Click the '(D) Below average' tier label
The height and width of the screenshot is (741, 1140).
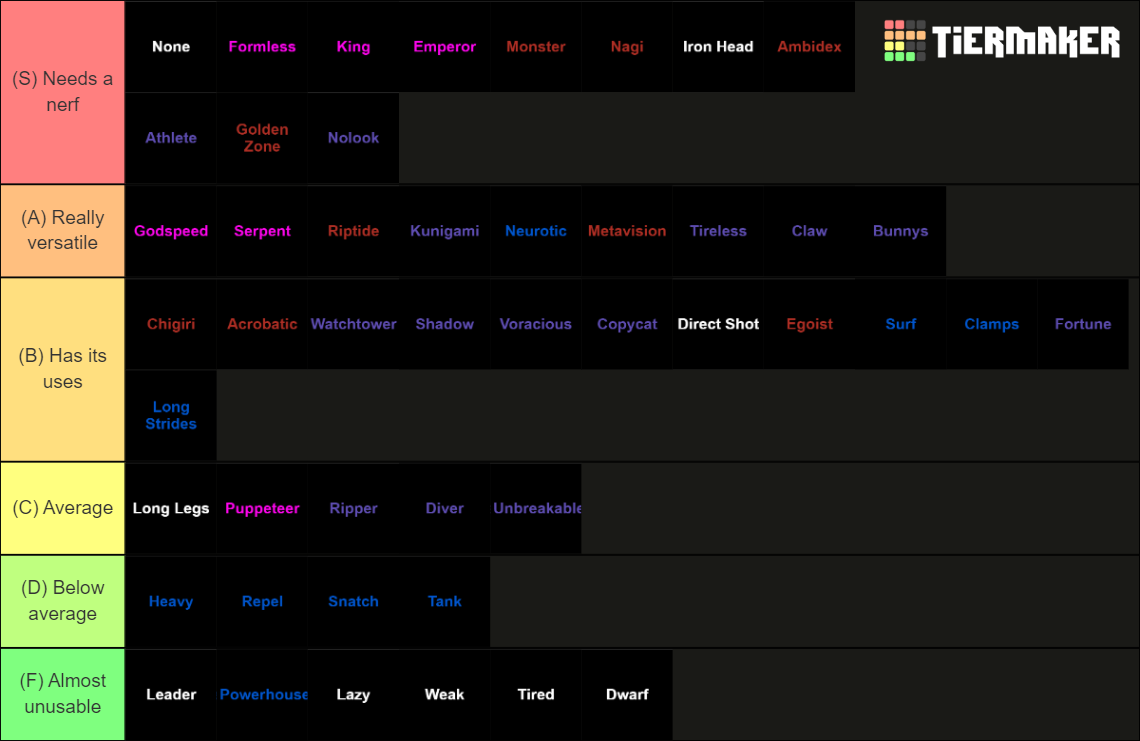click(62, 601)
